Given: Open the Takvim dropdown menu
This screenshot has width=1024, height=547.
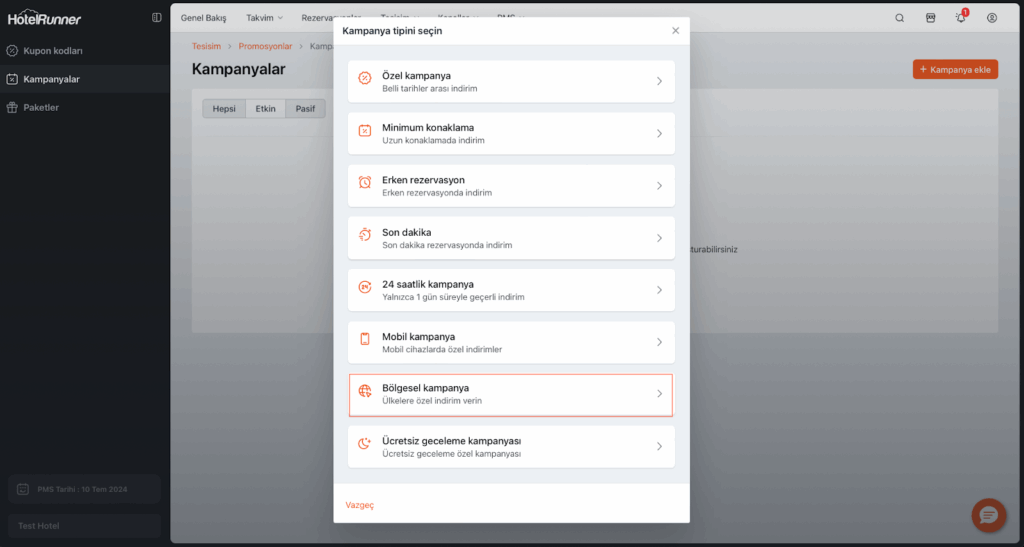Looking at the screenshot, I should (265, 18).
